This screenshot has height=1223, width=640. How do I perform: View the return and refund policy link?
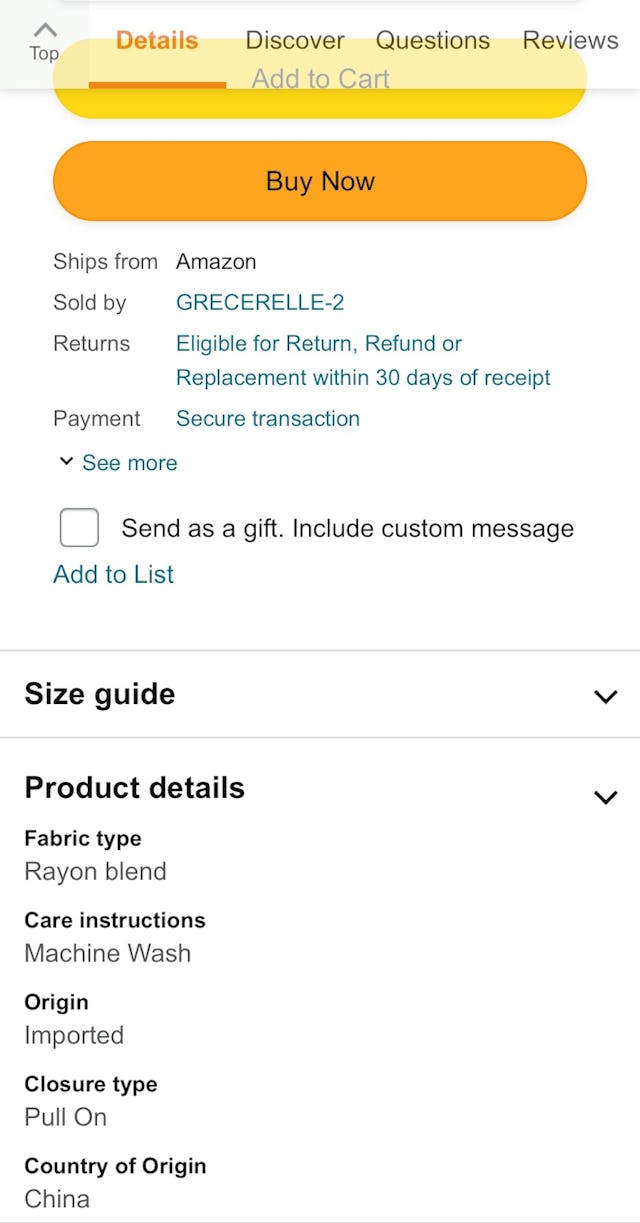pyautogui.click(x=363, y=360)
